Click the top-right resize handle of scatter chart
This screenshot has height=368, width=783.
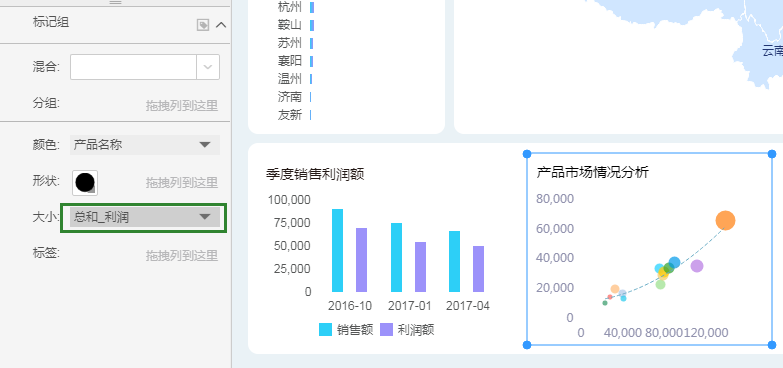point(772,154)
